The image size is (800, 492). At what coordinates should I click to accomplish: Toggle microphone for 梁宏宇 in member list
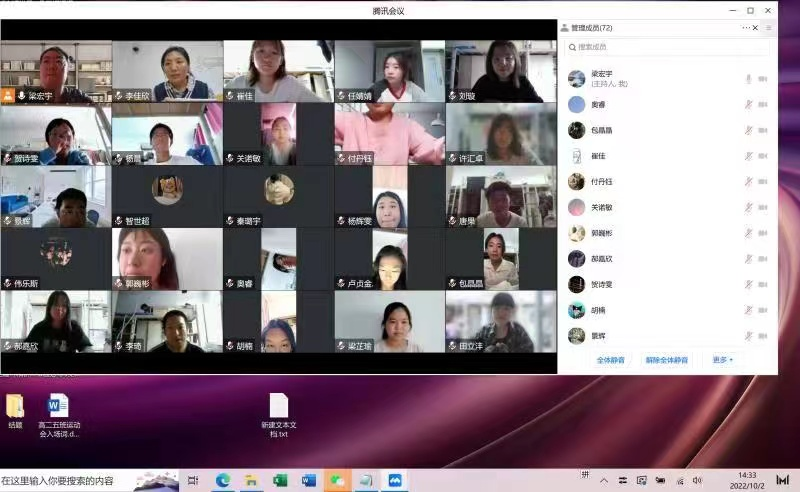coord(747,79)
